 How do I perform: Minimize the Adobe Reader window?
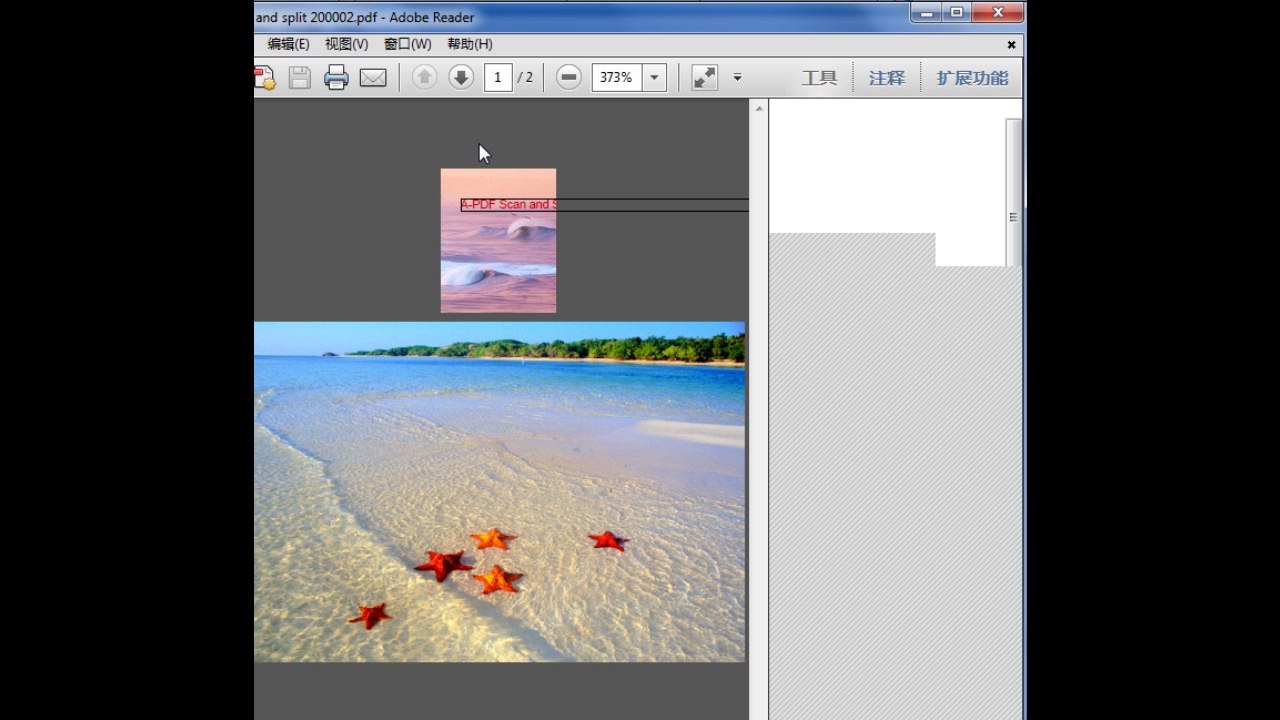point(926,13)
